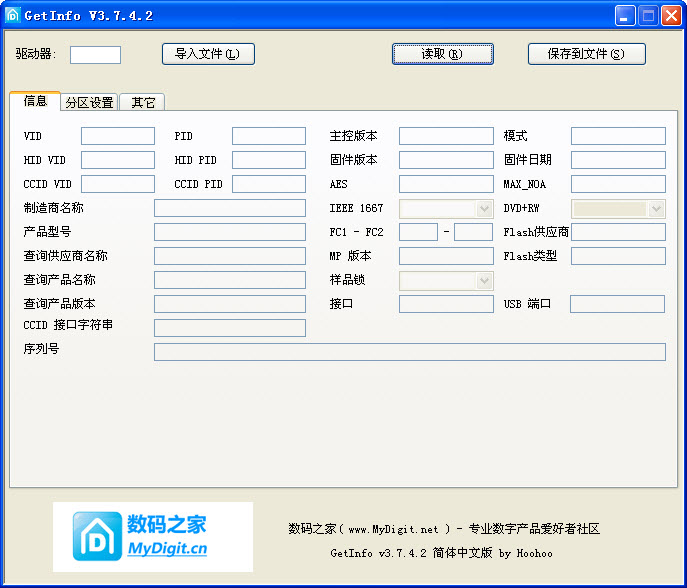Image resolution: width=687 pixels, height=588 pixels.
Task: Click the 主控版本 text field
Action: 445,136
